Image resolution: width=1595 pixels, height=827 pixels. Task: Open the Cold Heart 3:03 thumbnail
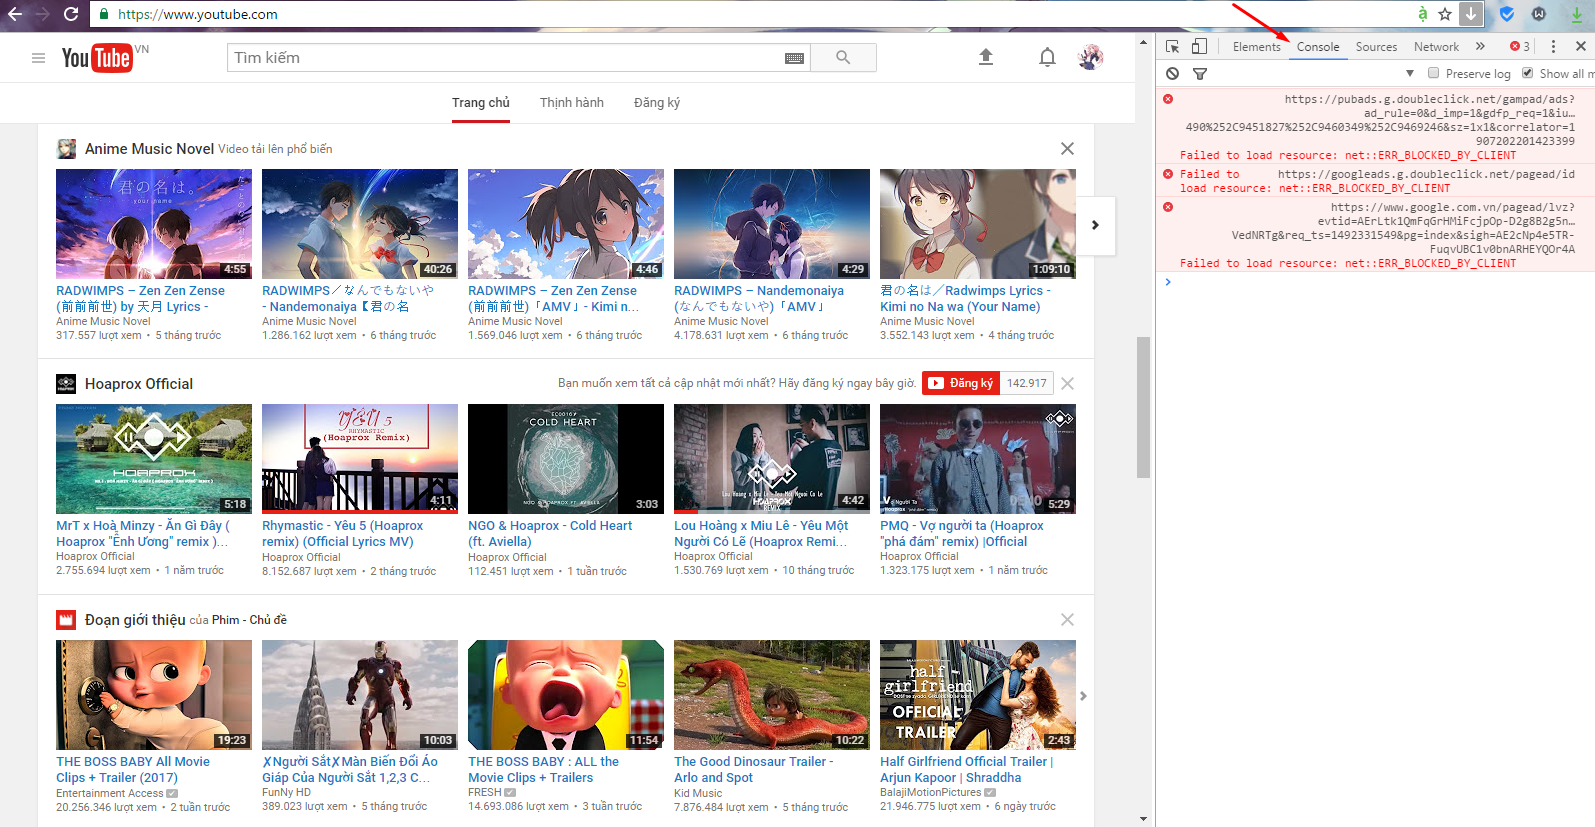click(566, 458)
